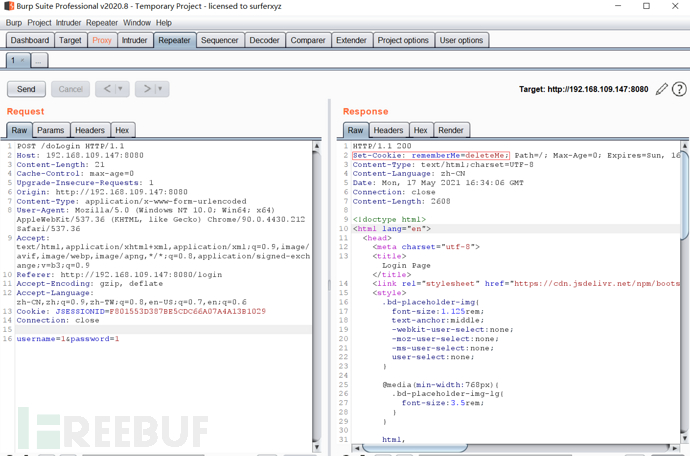Show the Params view of the request

(x=50, y=130)
